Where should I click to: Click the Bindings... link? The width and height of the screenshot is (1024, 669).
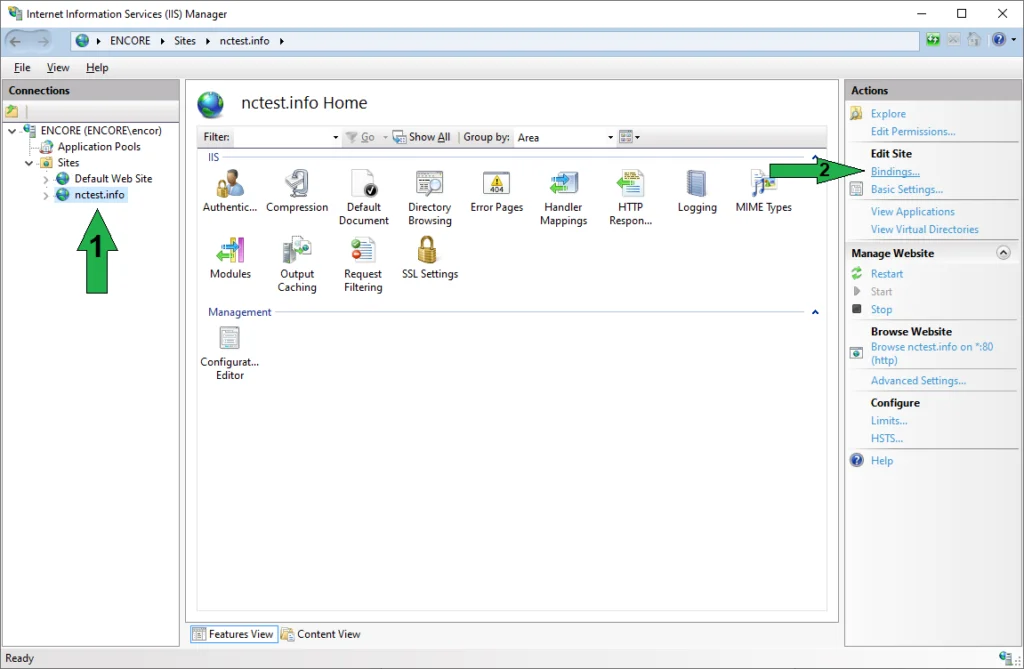[x=894, y=172]
